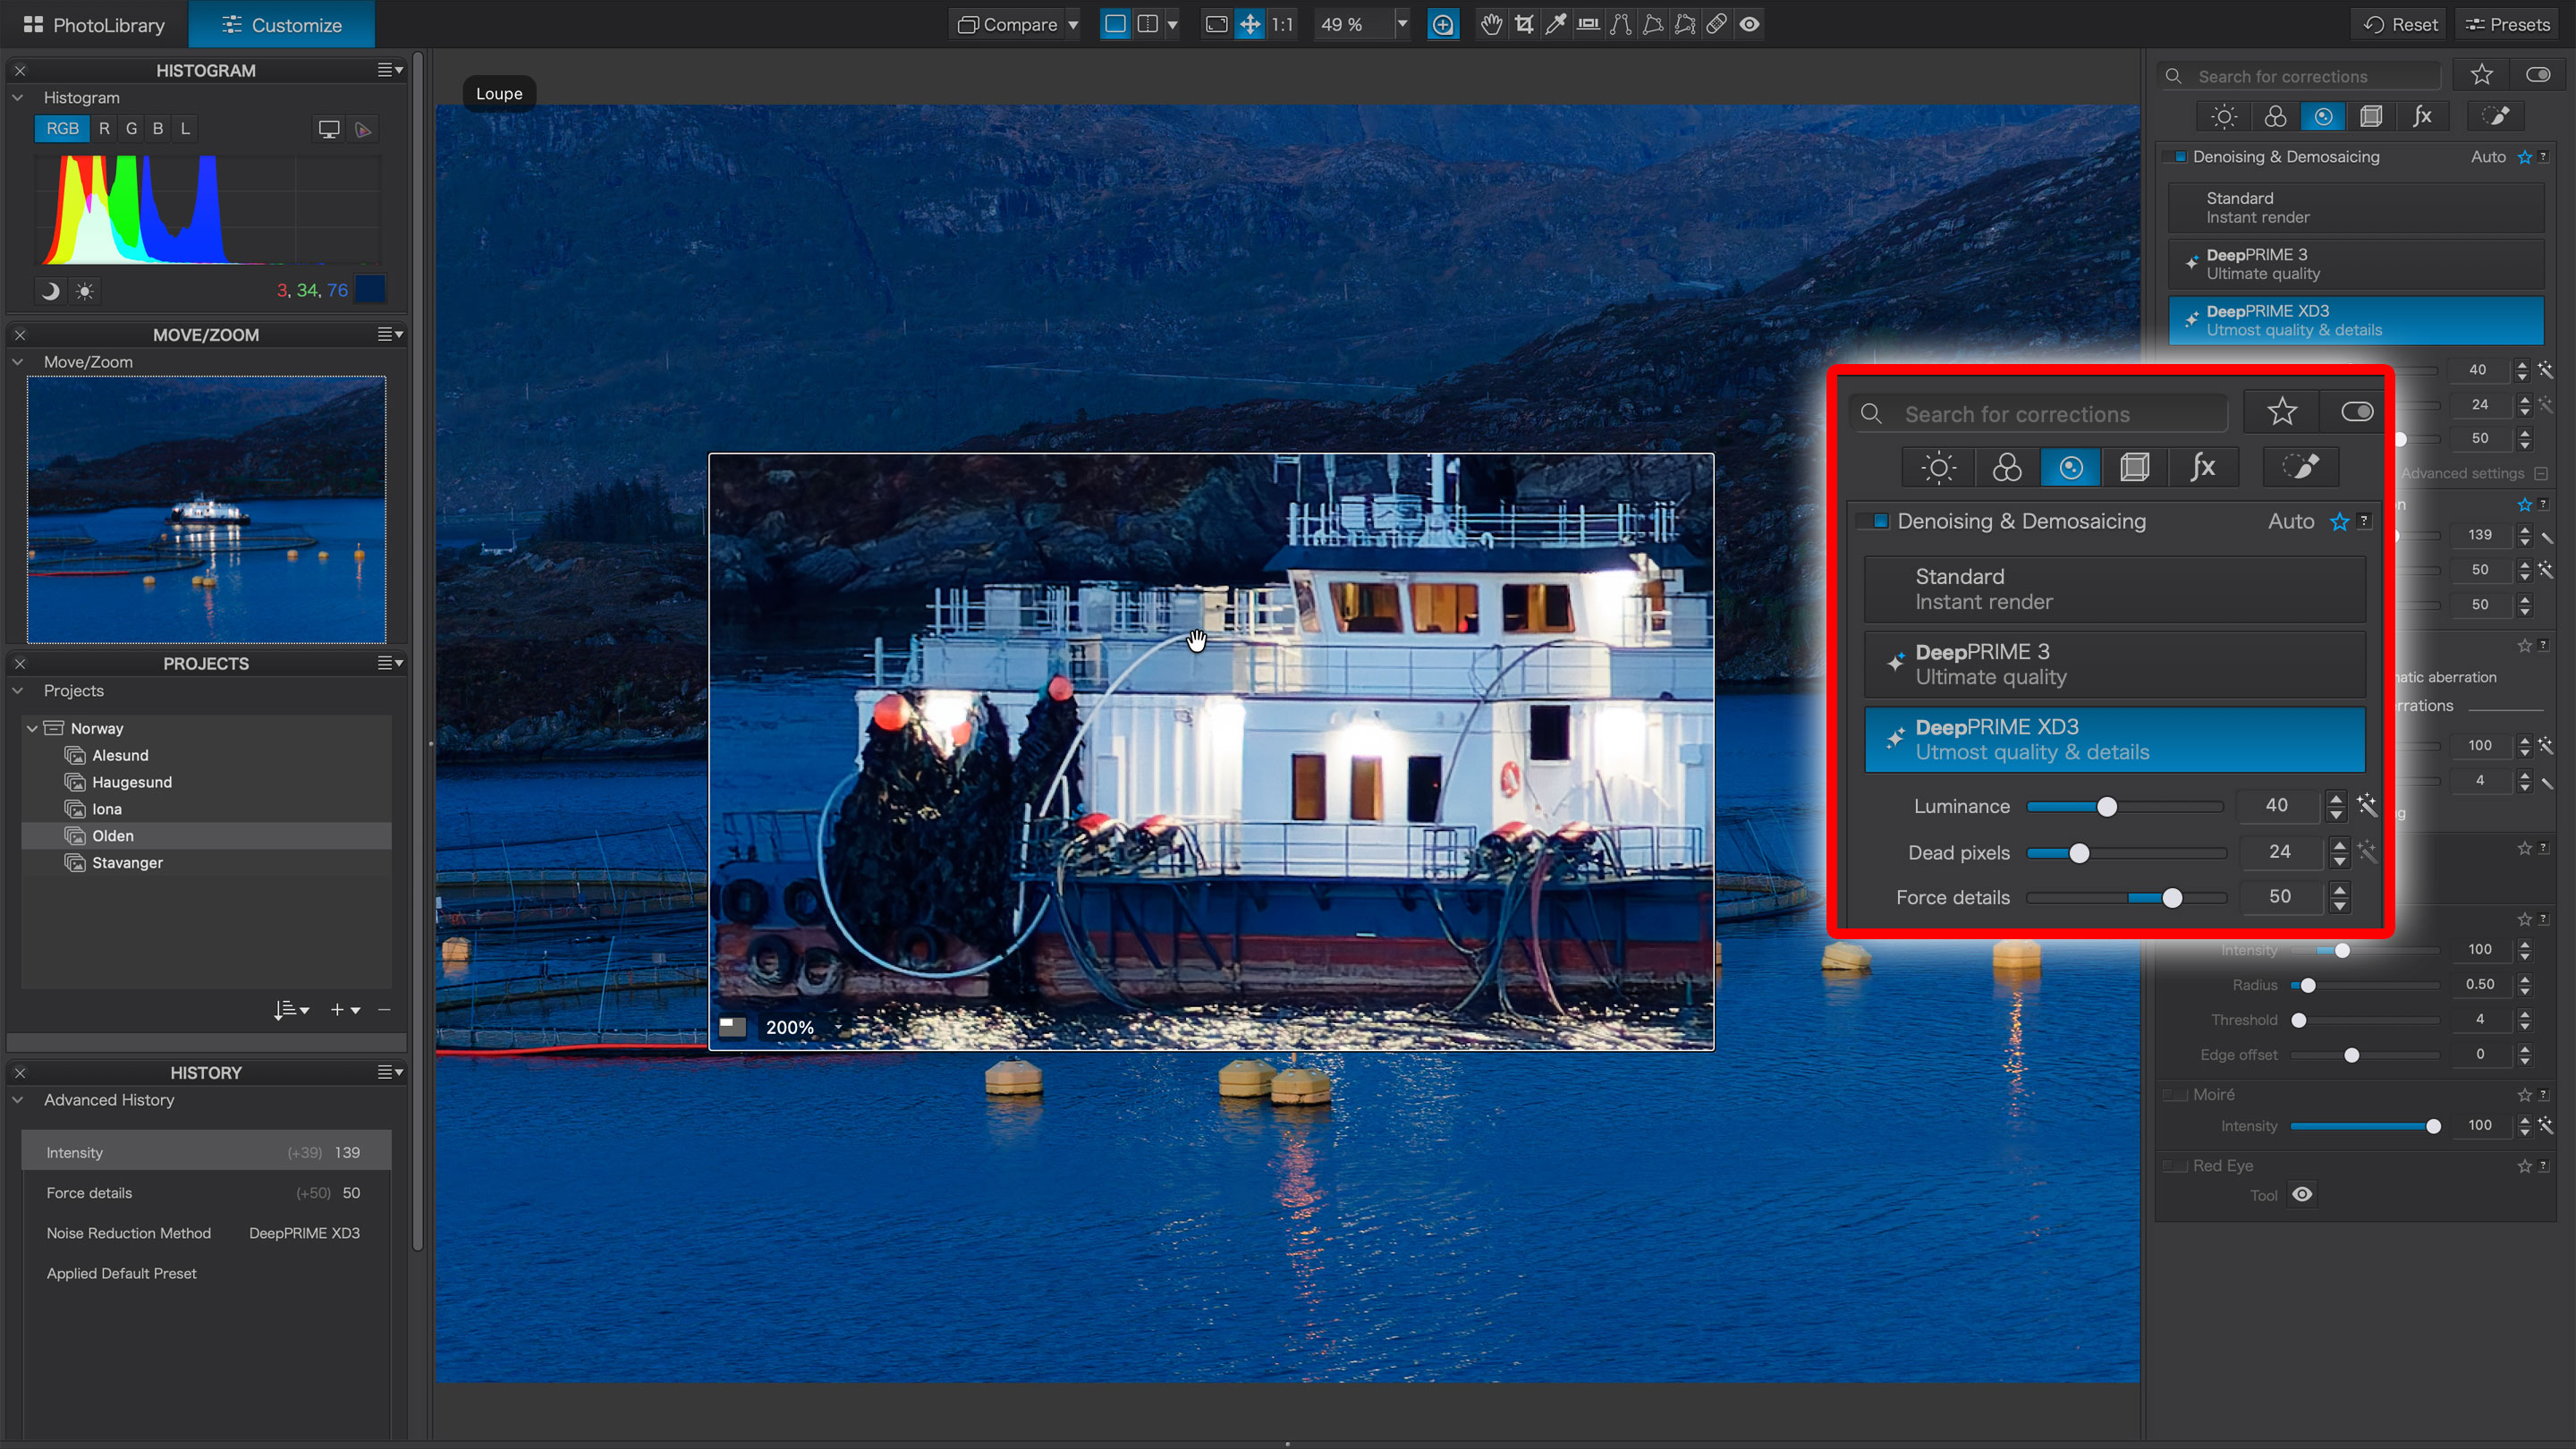Revert to Applied Default Preset history step
Image resolution: width=2576 pixels, height=1449 pixels.
206,1273
